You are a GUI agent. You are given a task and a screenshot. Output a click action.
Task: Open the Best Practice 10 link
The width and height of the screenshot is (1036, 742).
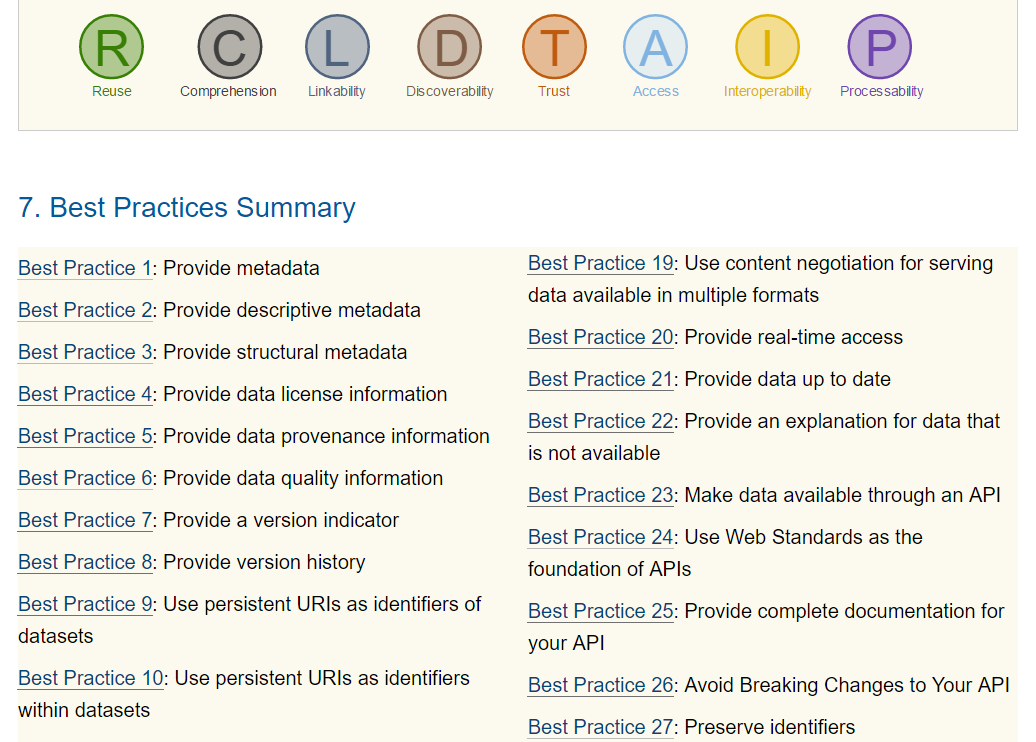pyautogui.click(x=90, y=678)
